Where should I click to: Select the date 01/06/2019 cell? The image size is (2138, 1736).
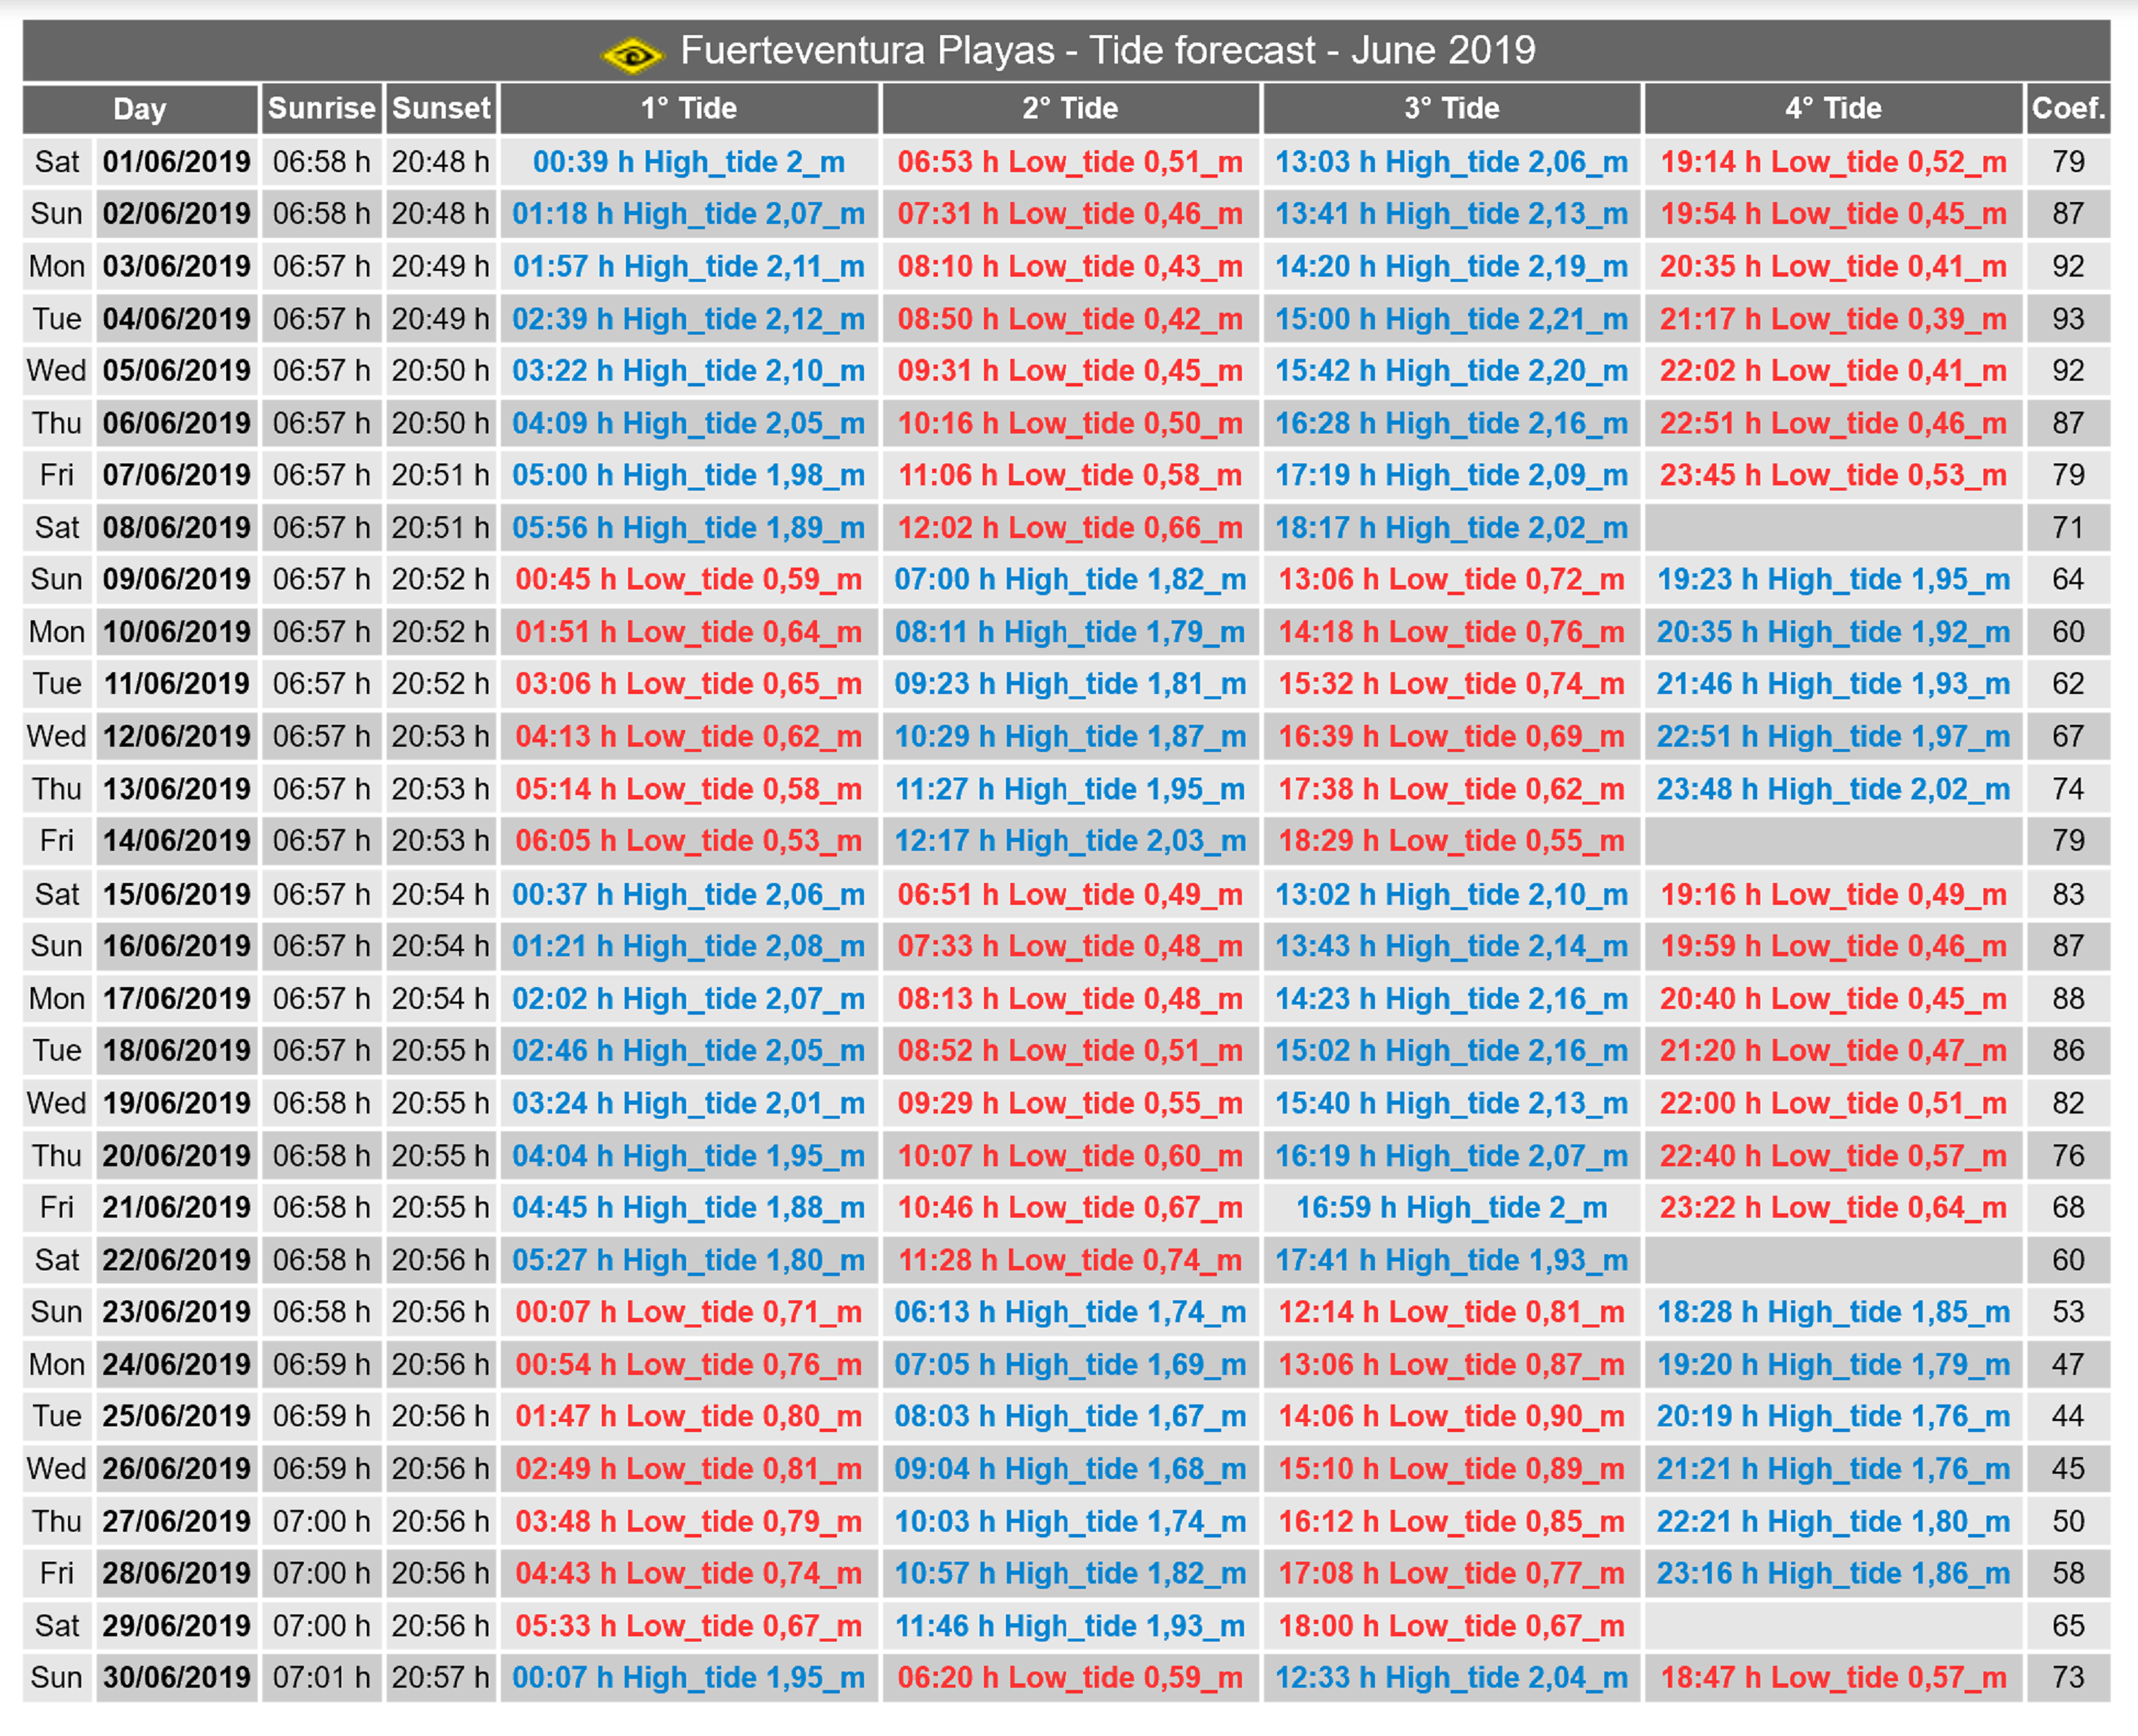(177, 162)
